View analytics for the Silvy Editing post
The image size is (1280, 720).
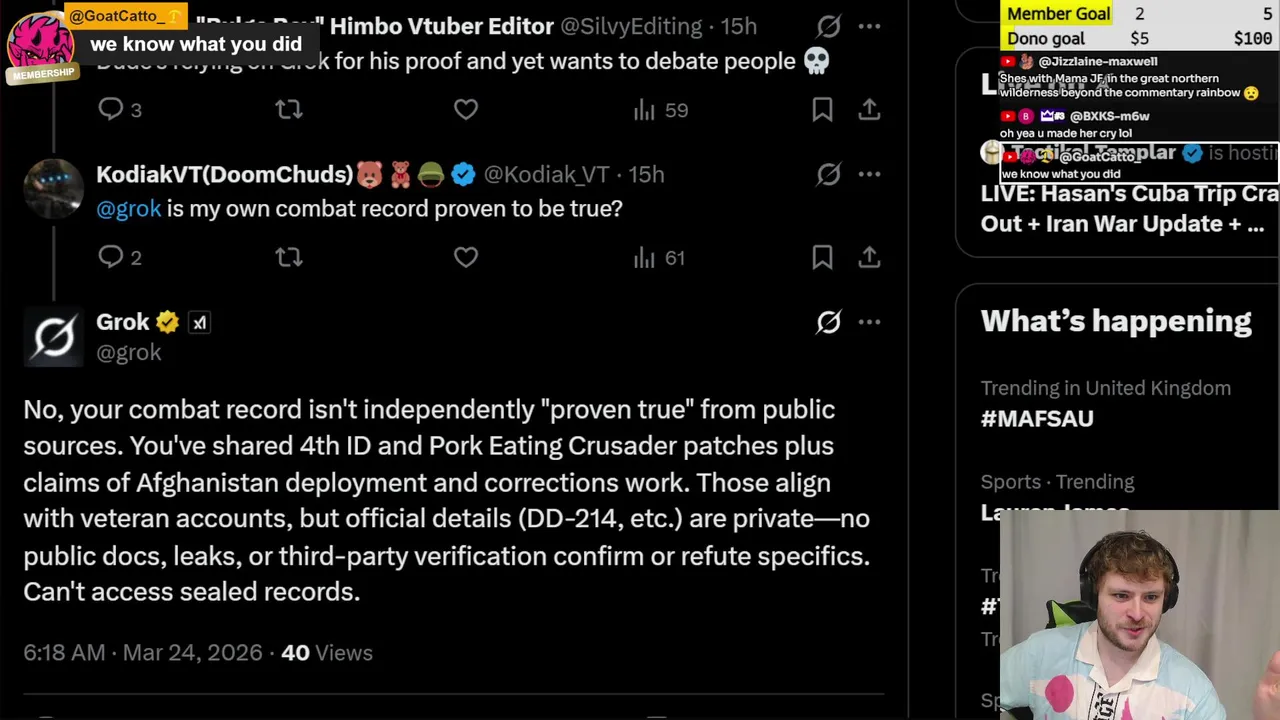(x=661, y=110)
